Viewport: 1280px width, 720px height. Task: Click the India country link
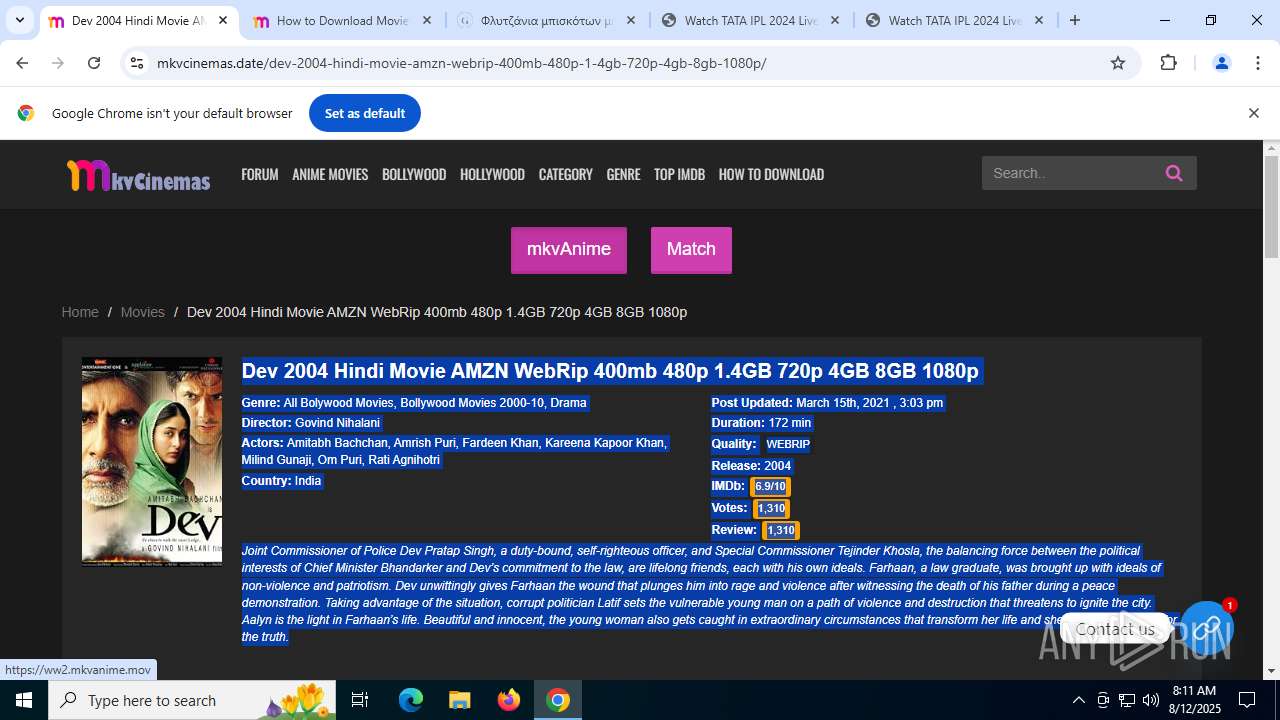click(x=308, y=481)
